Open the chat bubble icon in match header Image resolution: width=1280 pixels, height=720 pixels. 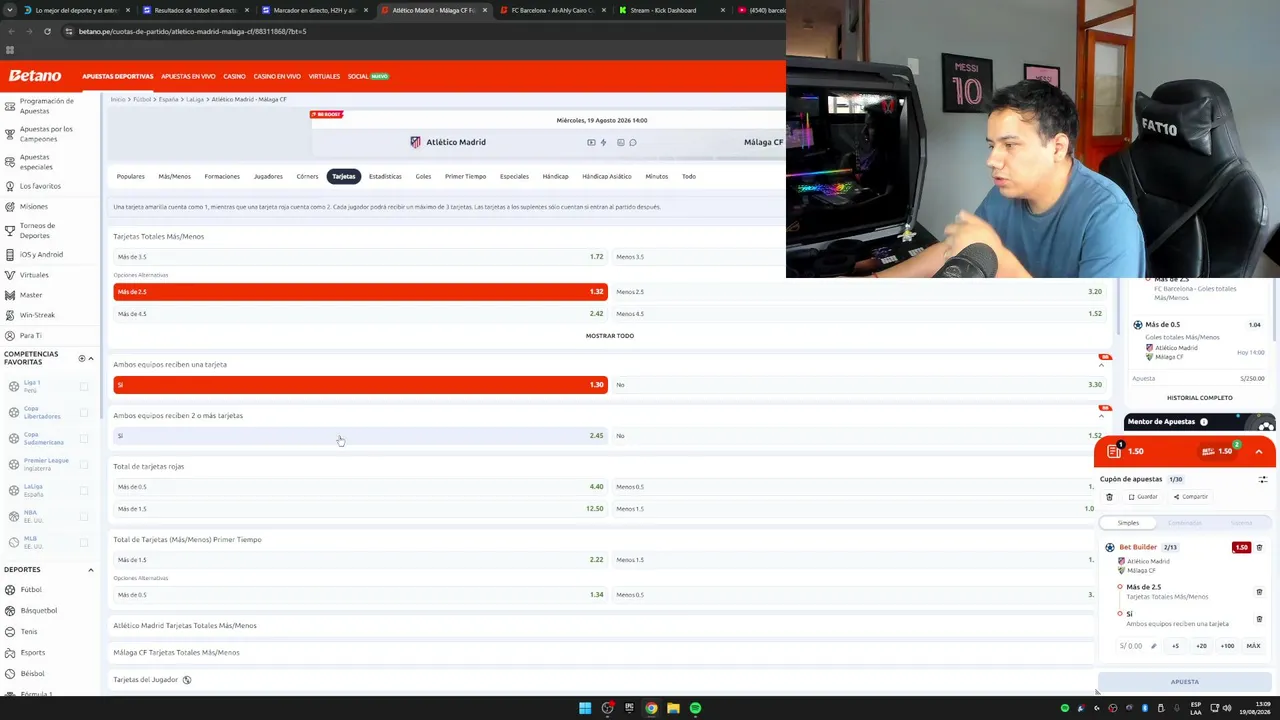pos(633,142)
